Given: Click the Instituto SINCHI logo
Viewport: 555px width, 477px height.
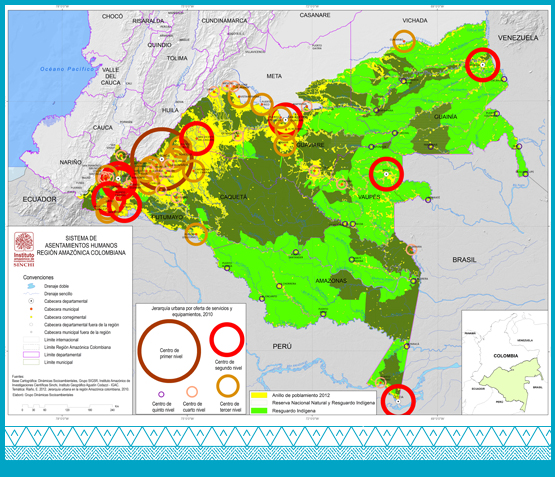Looking at the screenshot, I should point(24,249).
